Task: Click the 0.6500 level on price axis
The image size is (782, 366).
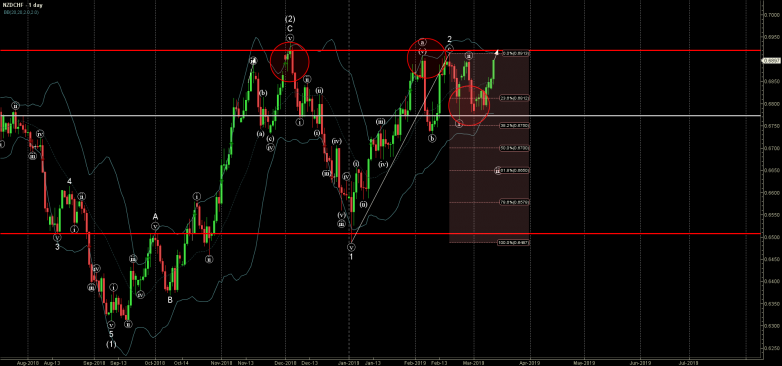Action: click(x=773, y=237)
